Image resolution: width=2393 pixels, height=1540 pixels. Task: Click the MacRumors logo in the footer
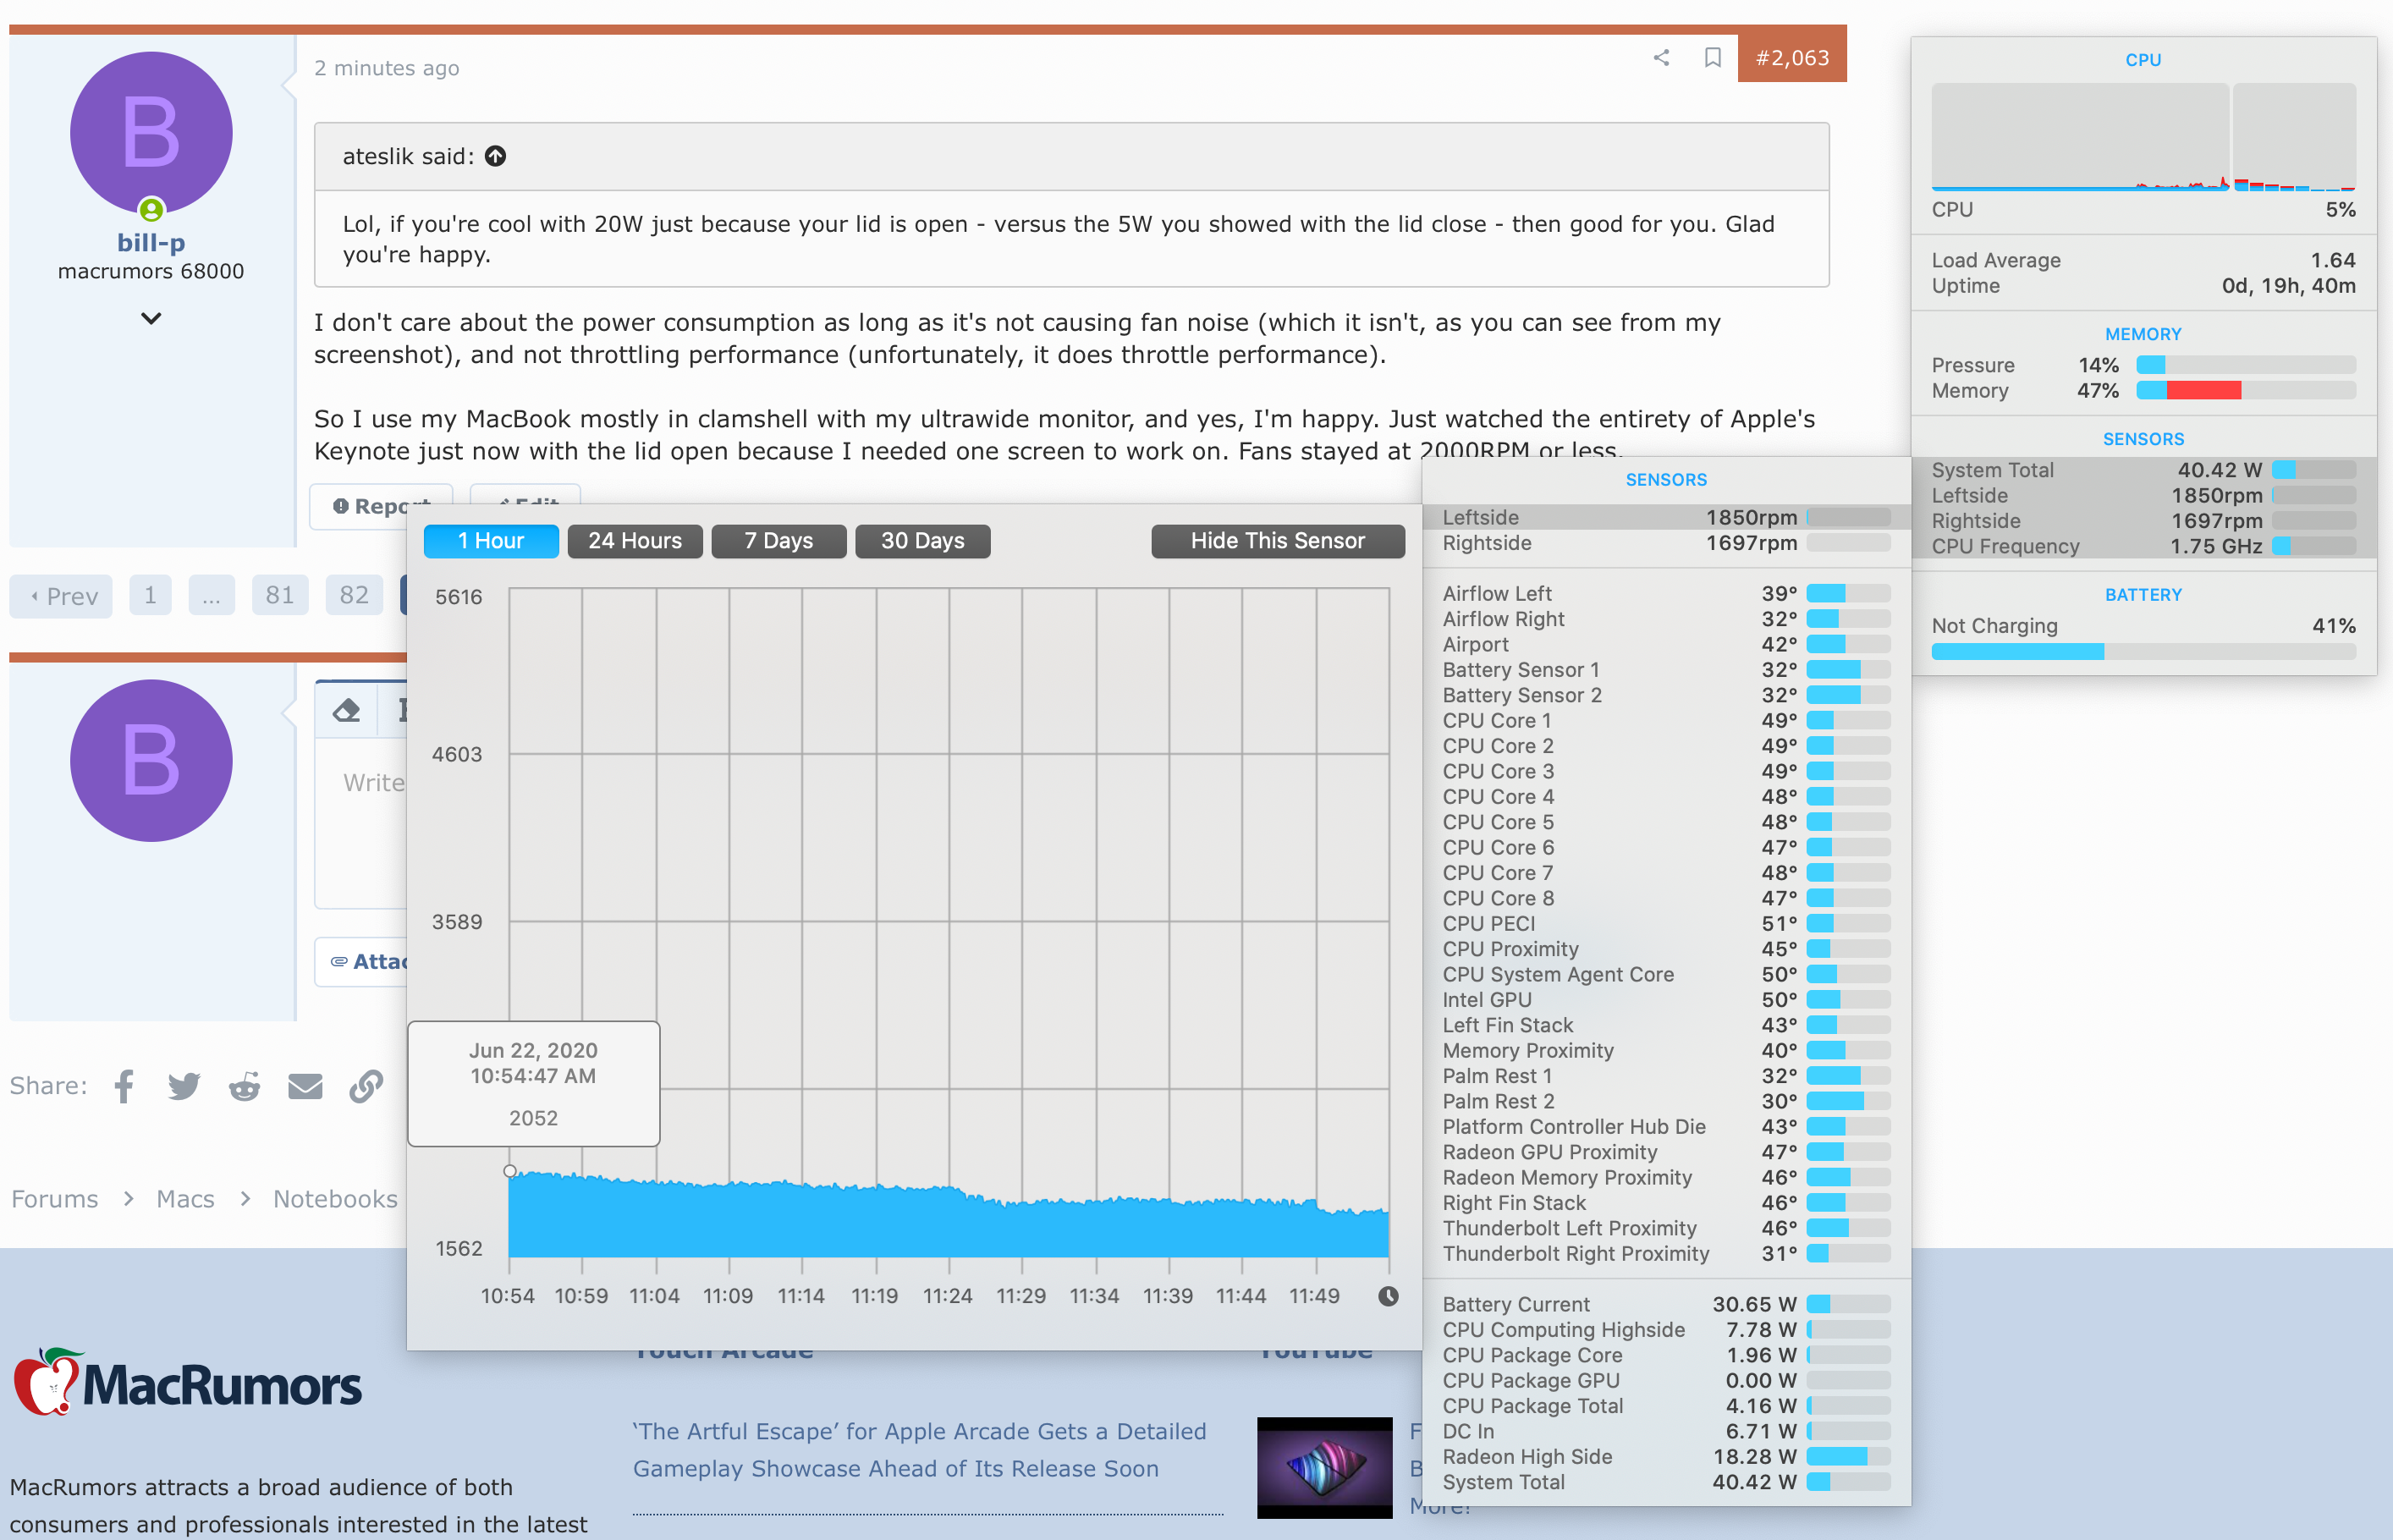187,1382
